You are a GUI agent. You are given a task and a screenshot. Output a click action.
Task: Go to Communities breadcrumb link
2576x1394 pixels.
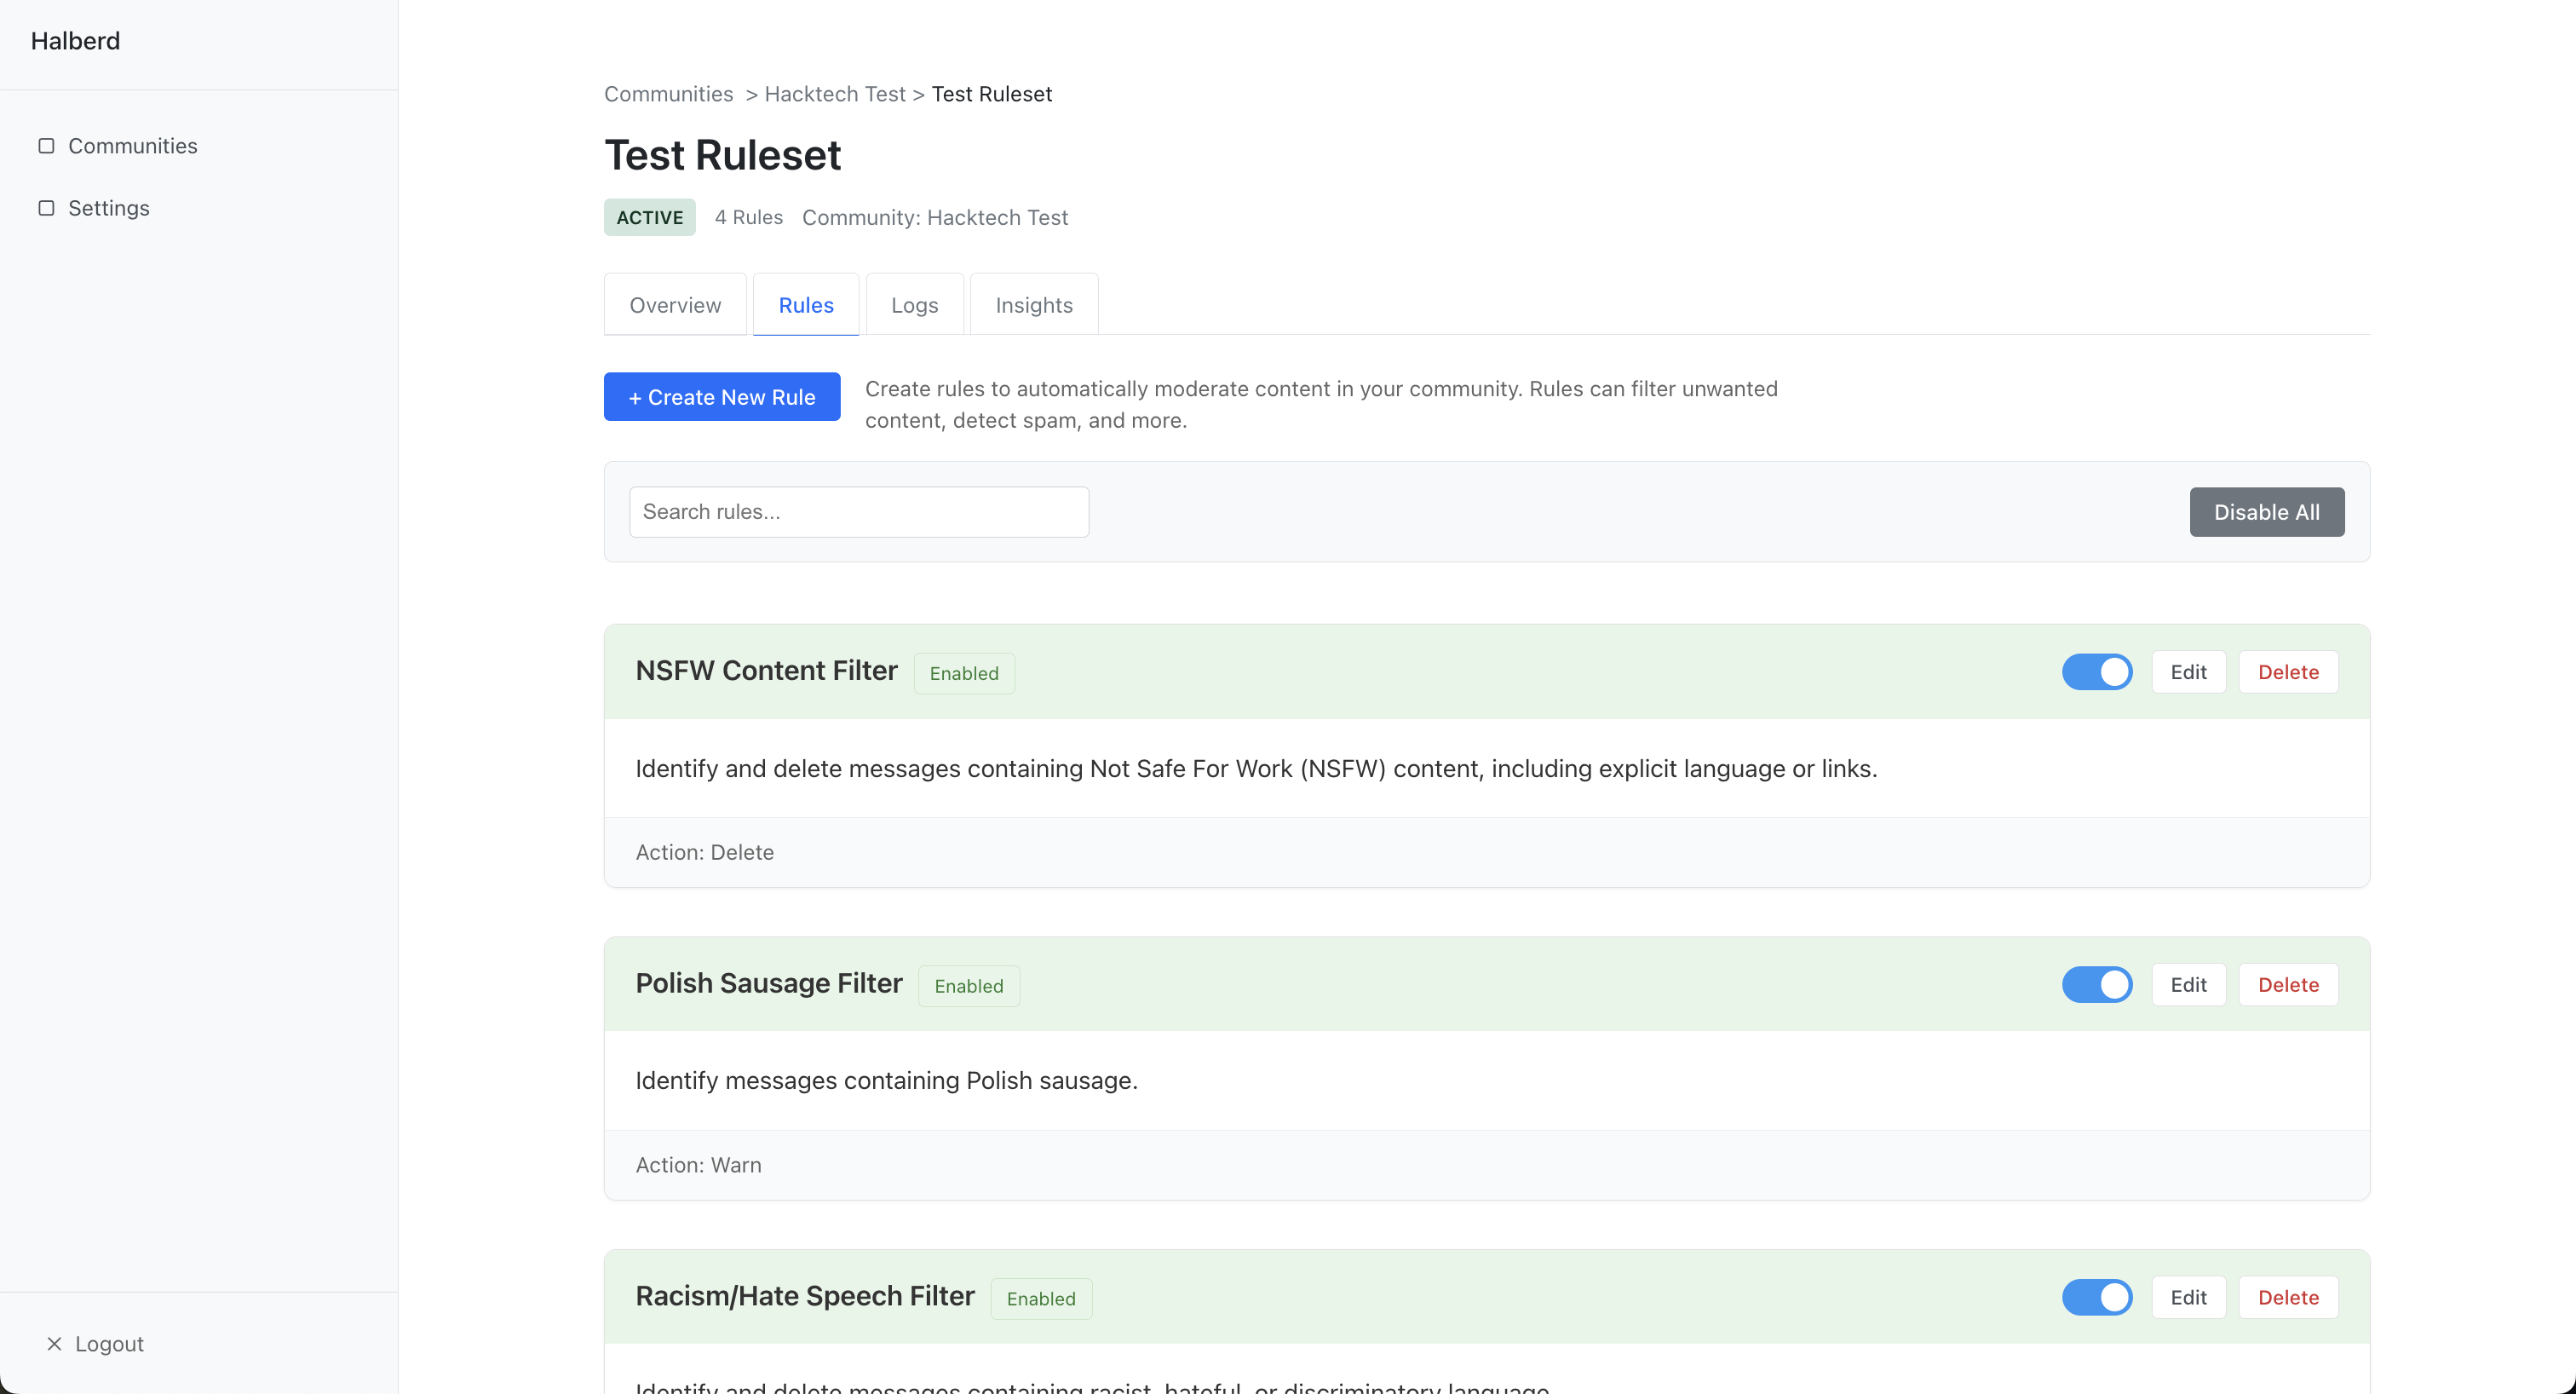[x=668, y=94]
